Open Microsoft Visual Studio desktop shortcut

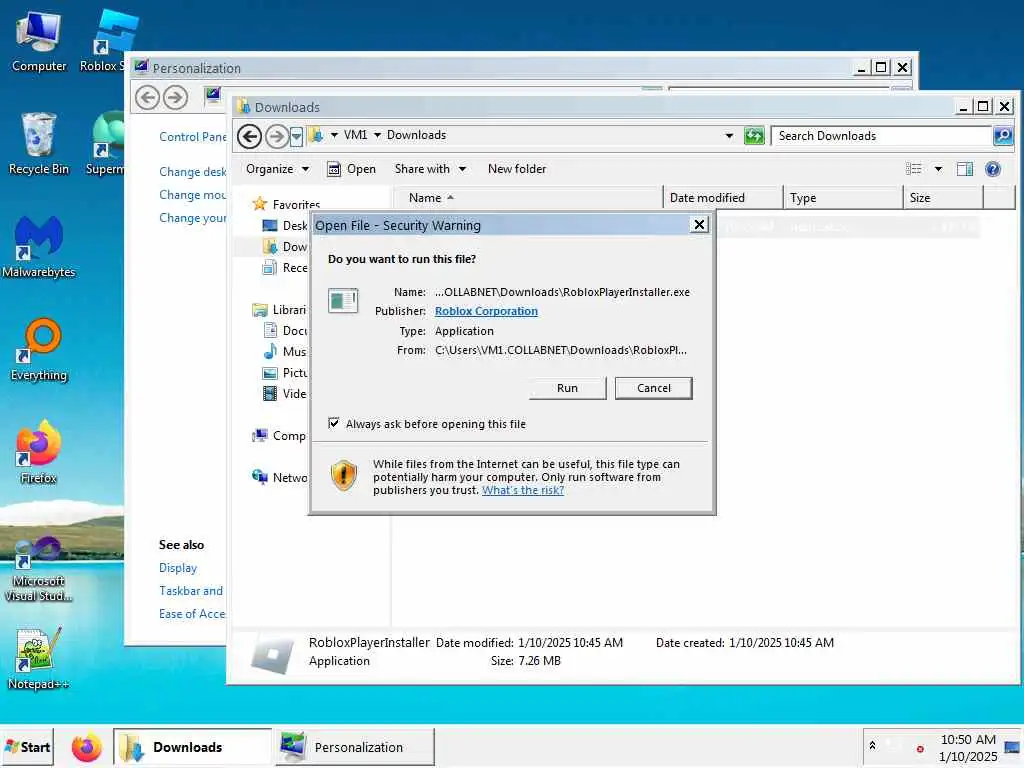[39, 569]
